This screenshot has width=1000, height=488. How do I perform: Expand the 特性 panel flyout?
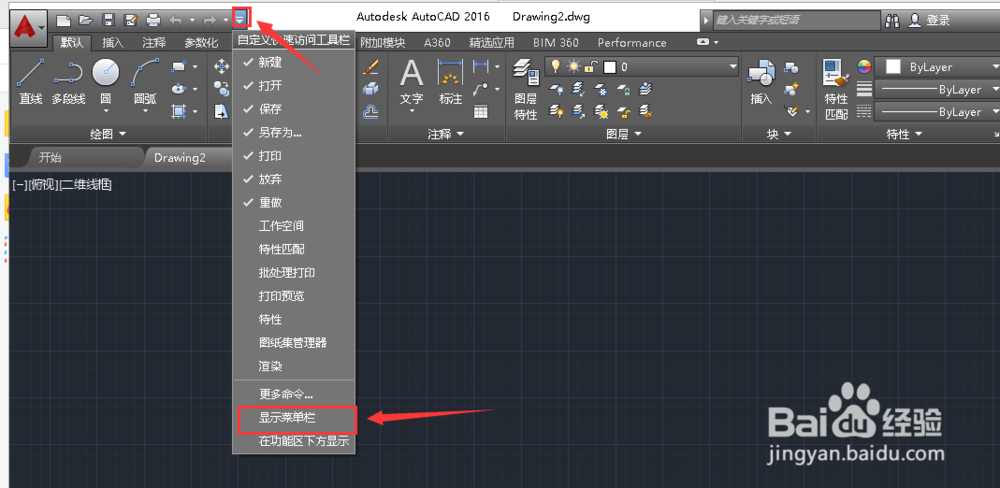click(x=906, y=134)
